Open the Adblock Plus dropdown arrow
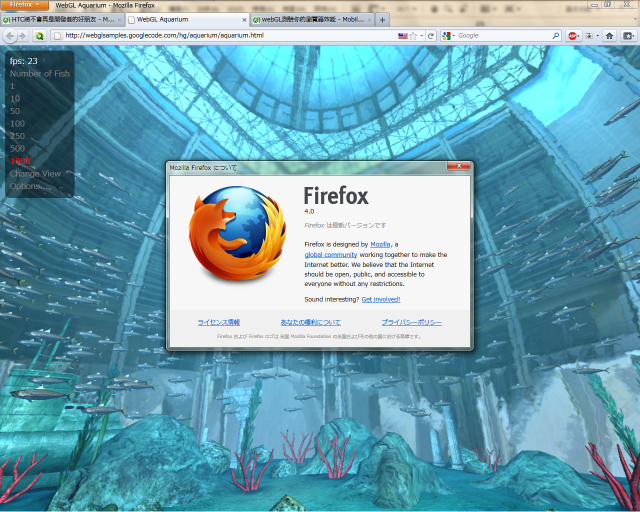The height and width of the screenshot is (512, 640). coord(580,36)
